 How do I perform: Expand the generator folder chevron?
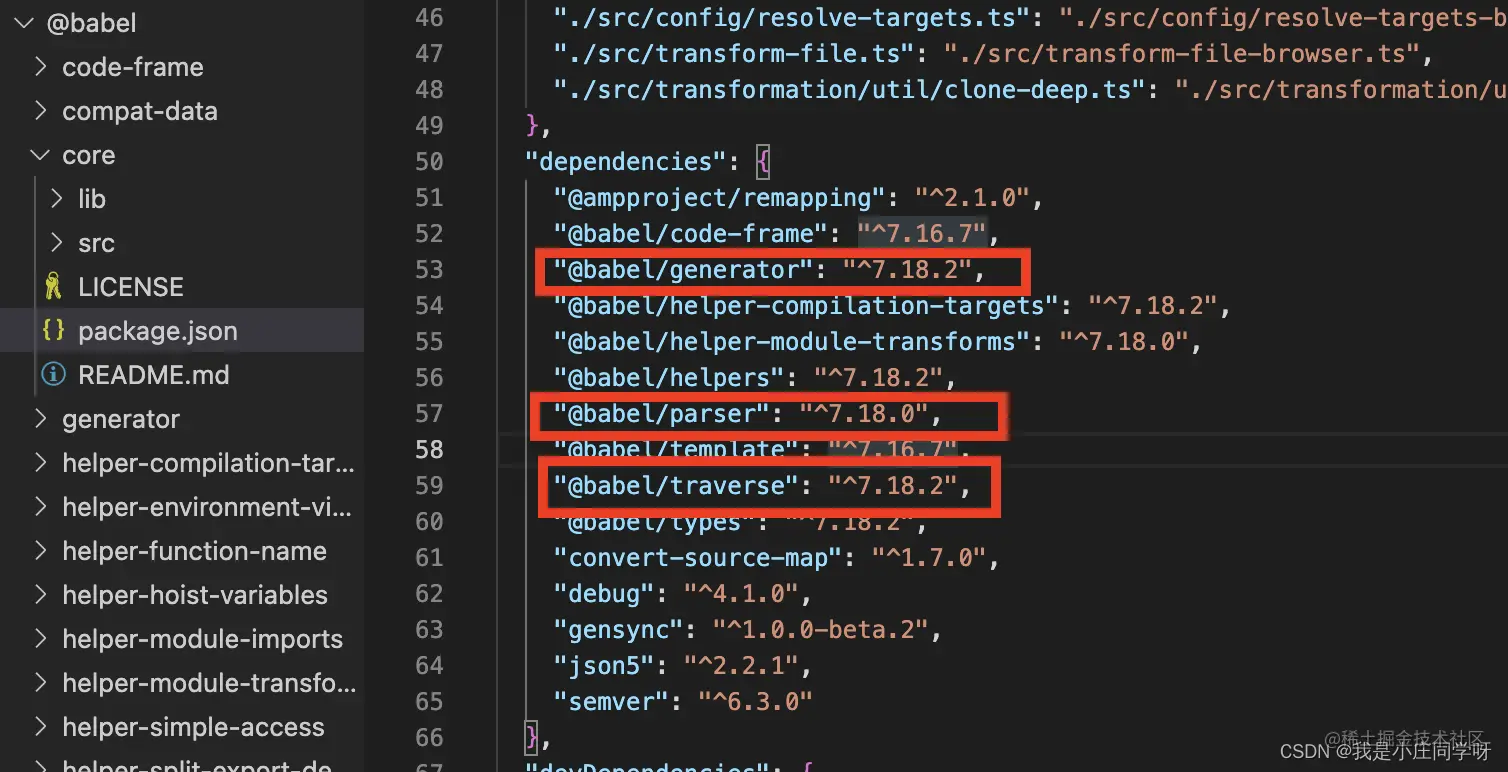click(x=40, y=419)
